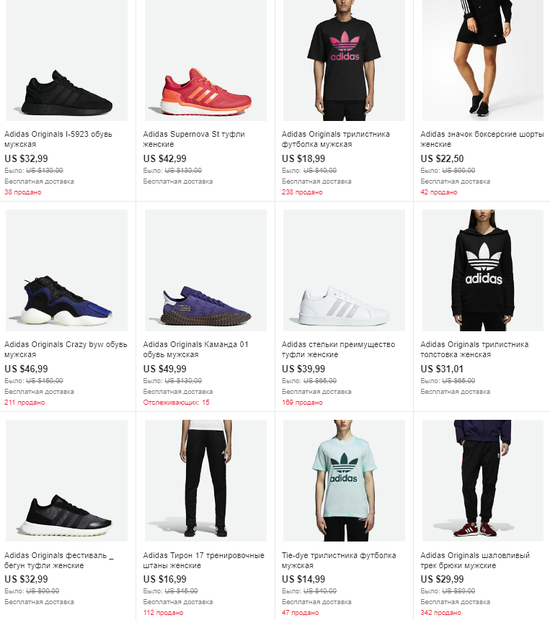The height and width of the screenshot is (620, 550).
Task: Open the red Supernova St shoe photo
Action: (206, 60)
